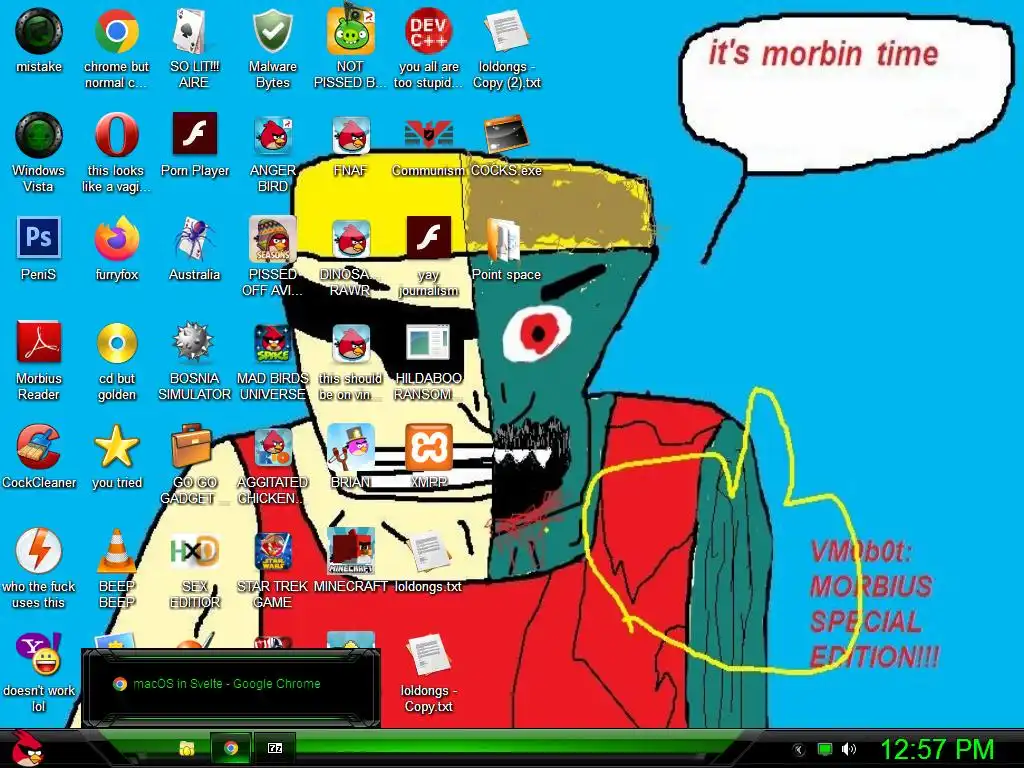Open the 'mistake' desktop icon
The height and width of the screenshot is (768, 1024).
click(x=39, y=33)
